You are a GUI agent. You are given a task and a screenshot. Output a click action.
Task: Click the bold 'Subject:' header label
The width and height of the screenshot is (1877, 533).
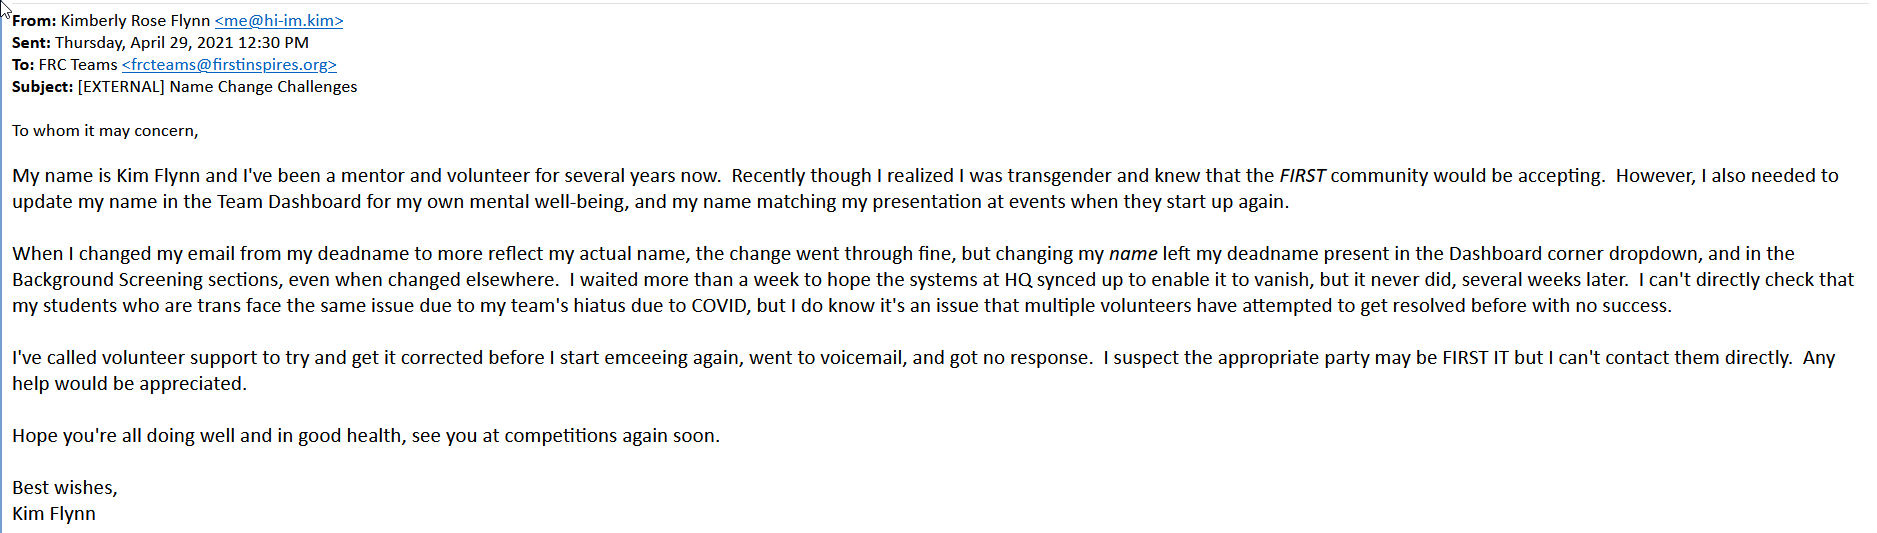(43, 87)
